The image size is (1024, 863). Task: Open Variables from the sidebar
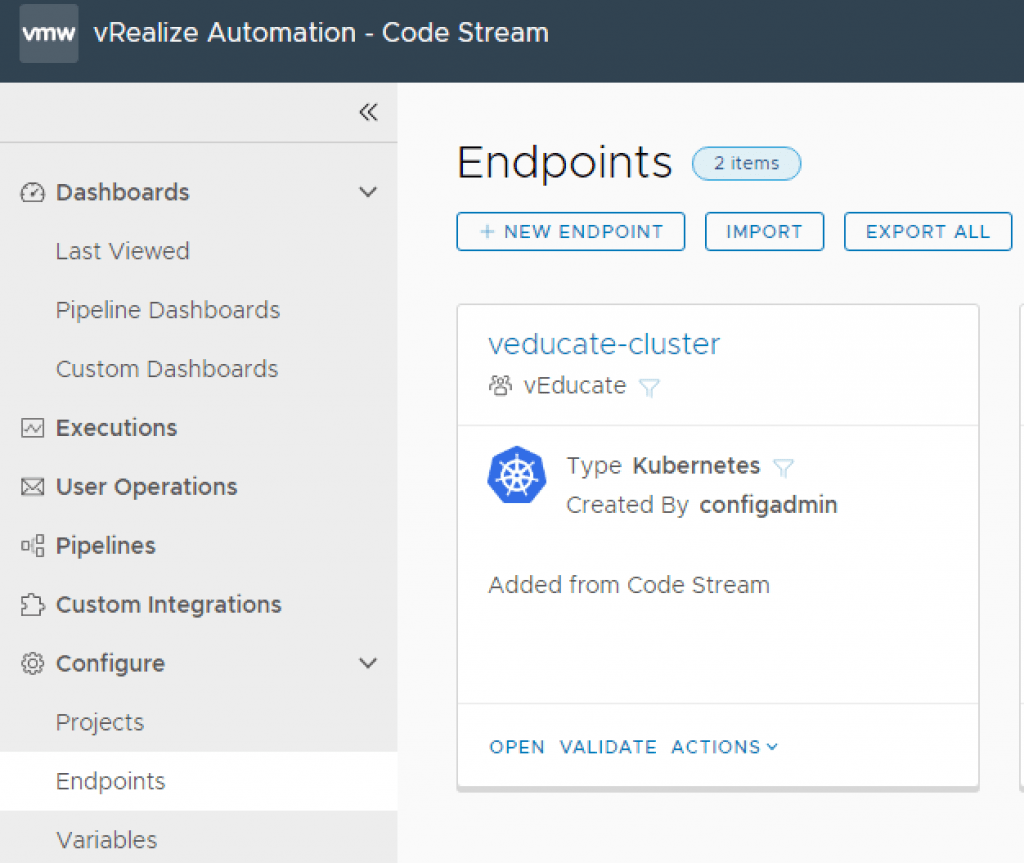pos(105,840)
